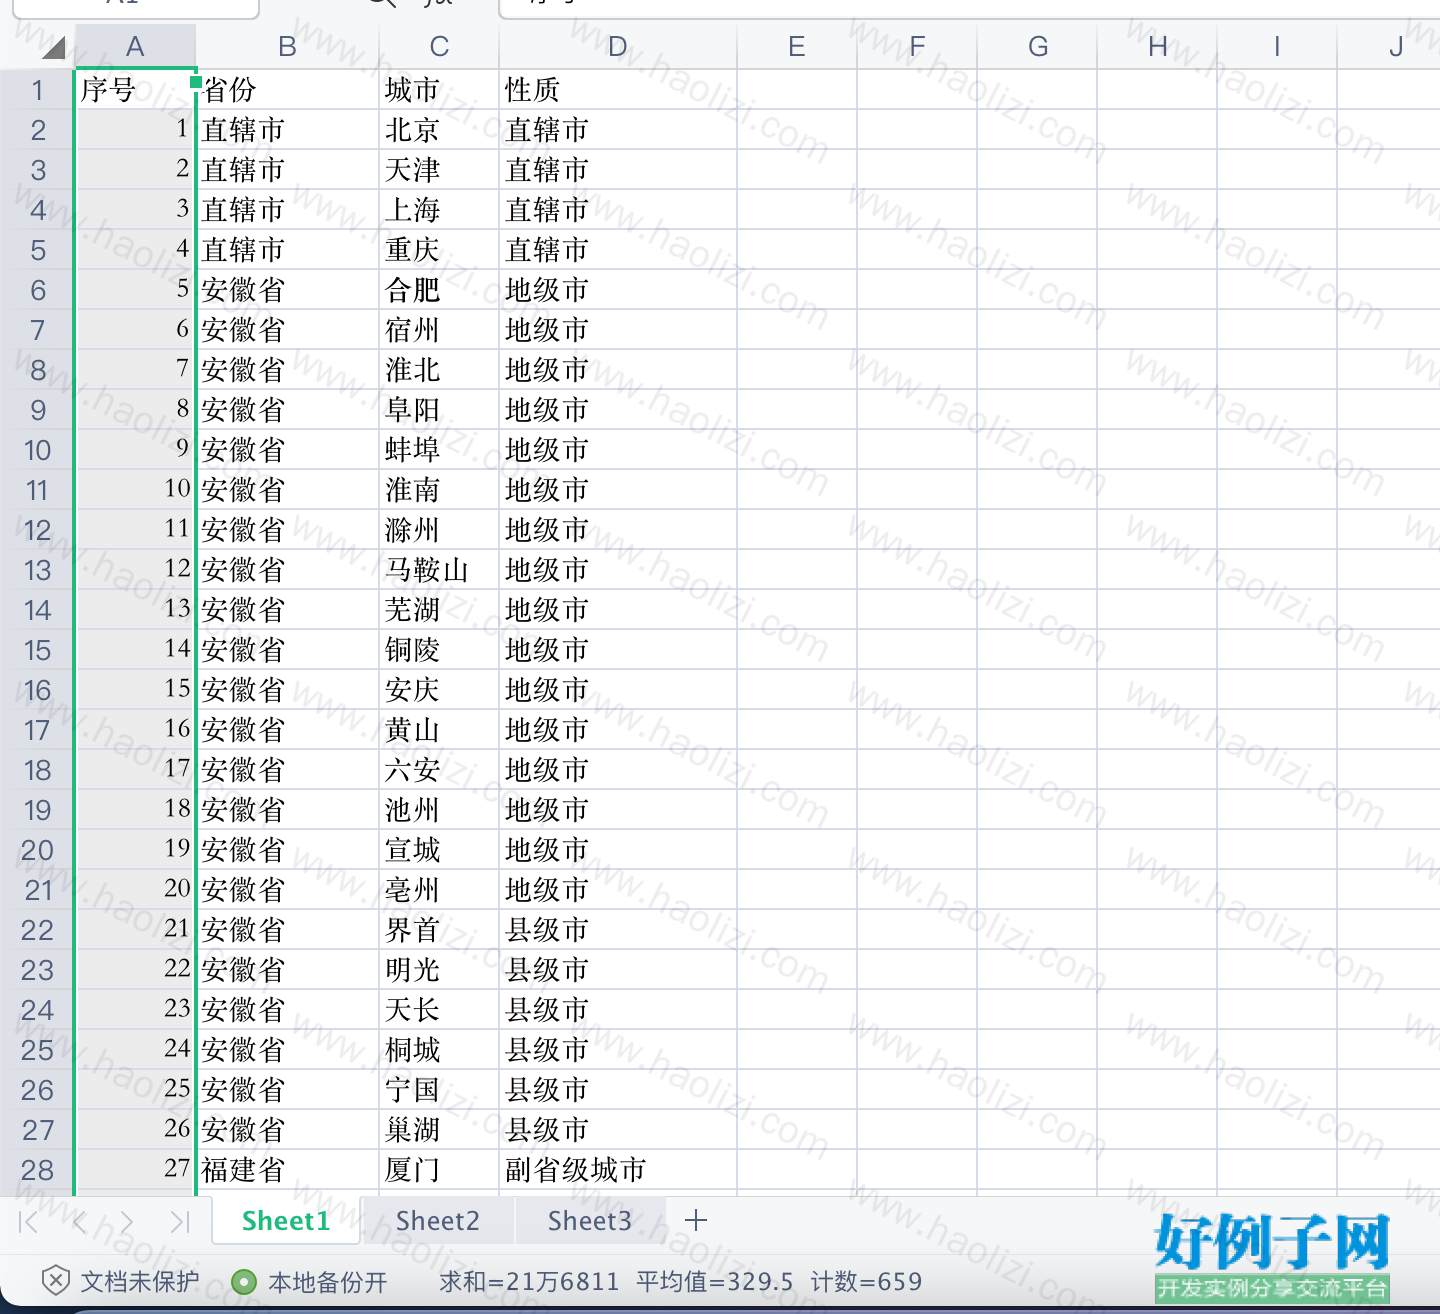The image size is (1440, 1314).
Task: Switch to Sheet1 tab
Action: click(286, 1221)
